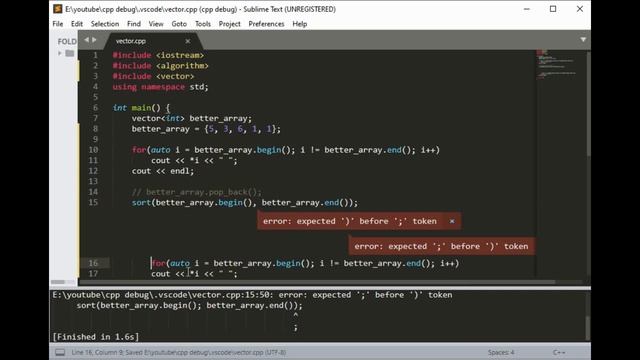Click the minimap code preview
640x360 pixels.
[x=558, y=65]
